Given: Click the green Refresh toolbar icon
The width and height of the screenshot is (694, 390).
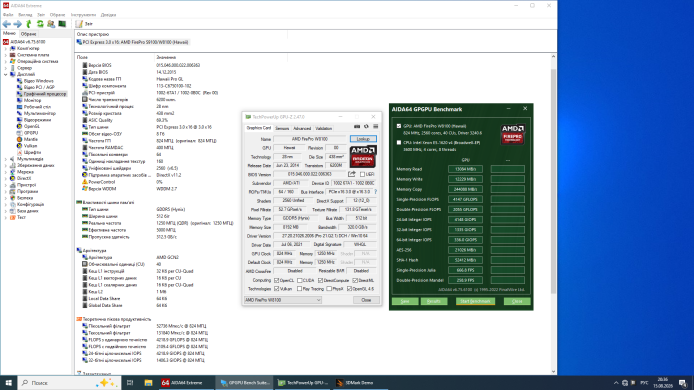Looking at the screenshot, I should 40,24.
